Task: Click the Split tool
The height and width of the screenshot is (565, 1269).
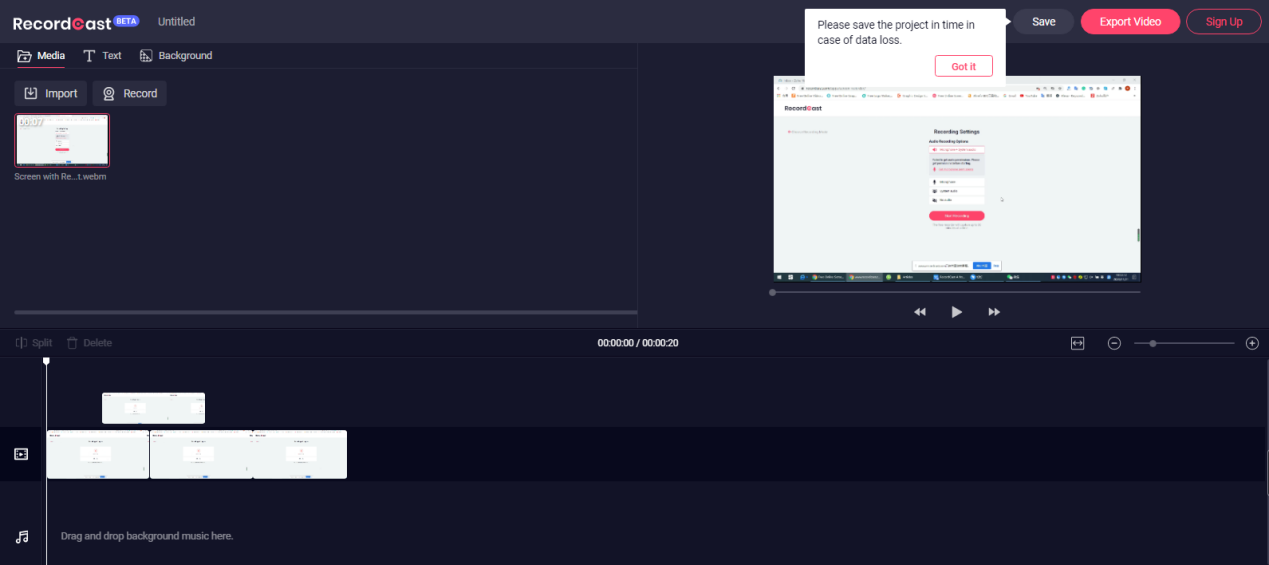Action: (x=34, y=343)
